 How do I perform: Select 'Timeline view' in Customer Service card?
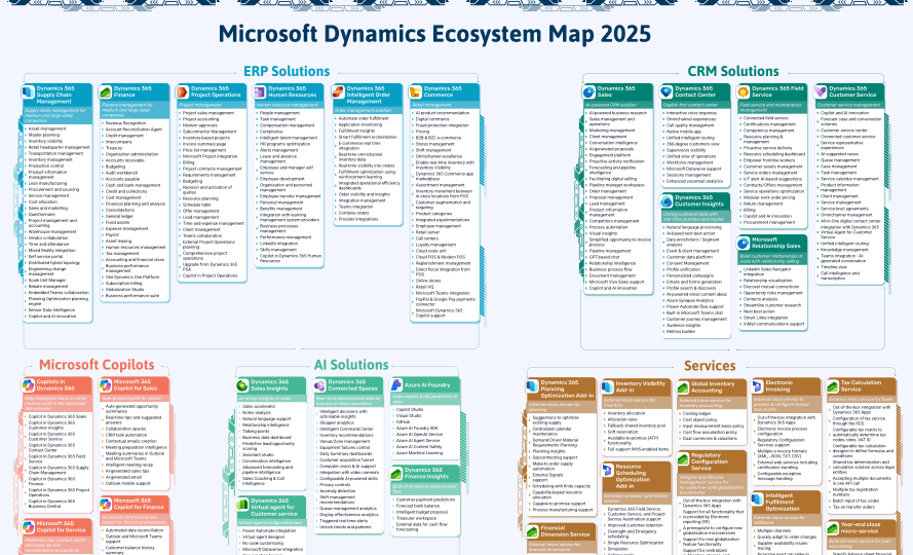pyautogui.click(x=834, y=267)
